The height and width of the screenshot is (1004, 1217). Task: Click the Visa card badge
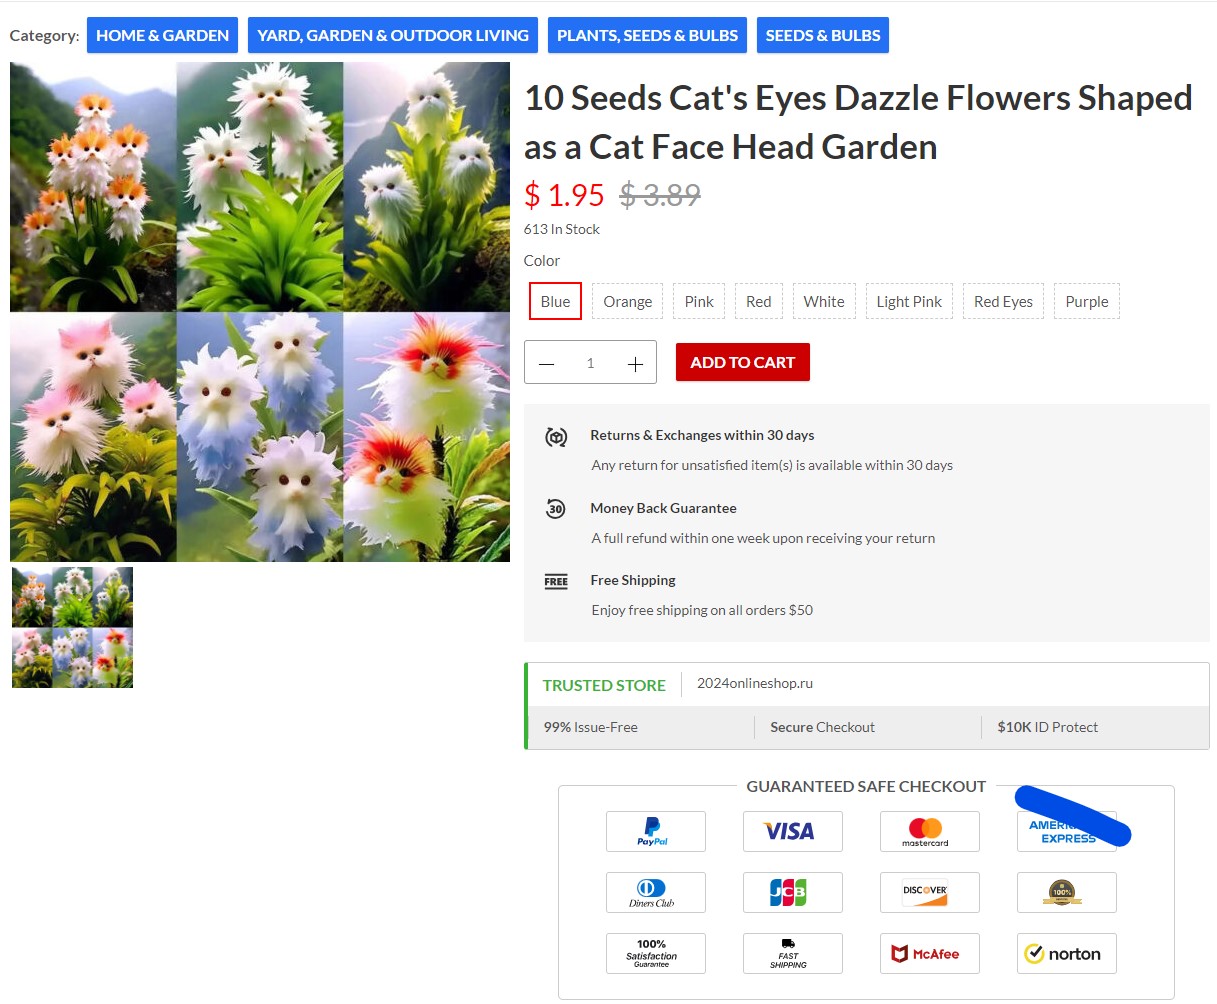coord(792,831)
